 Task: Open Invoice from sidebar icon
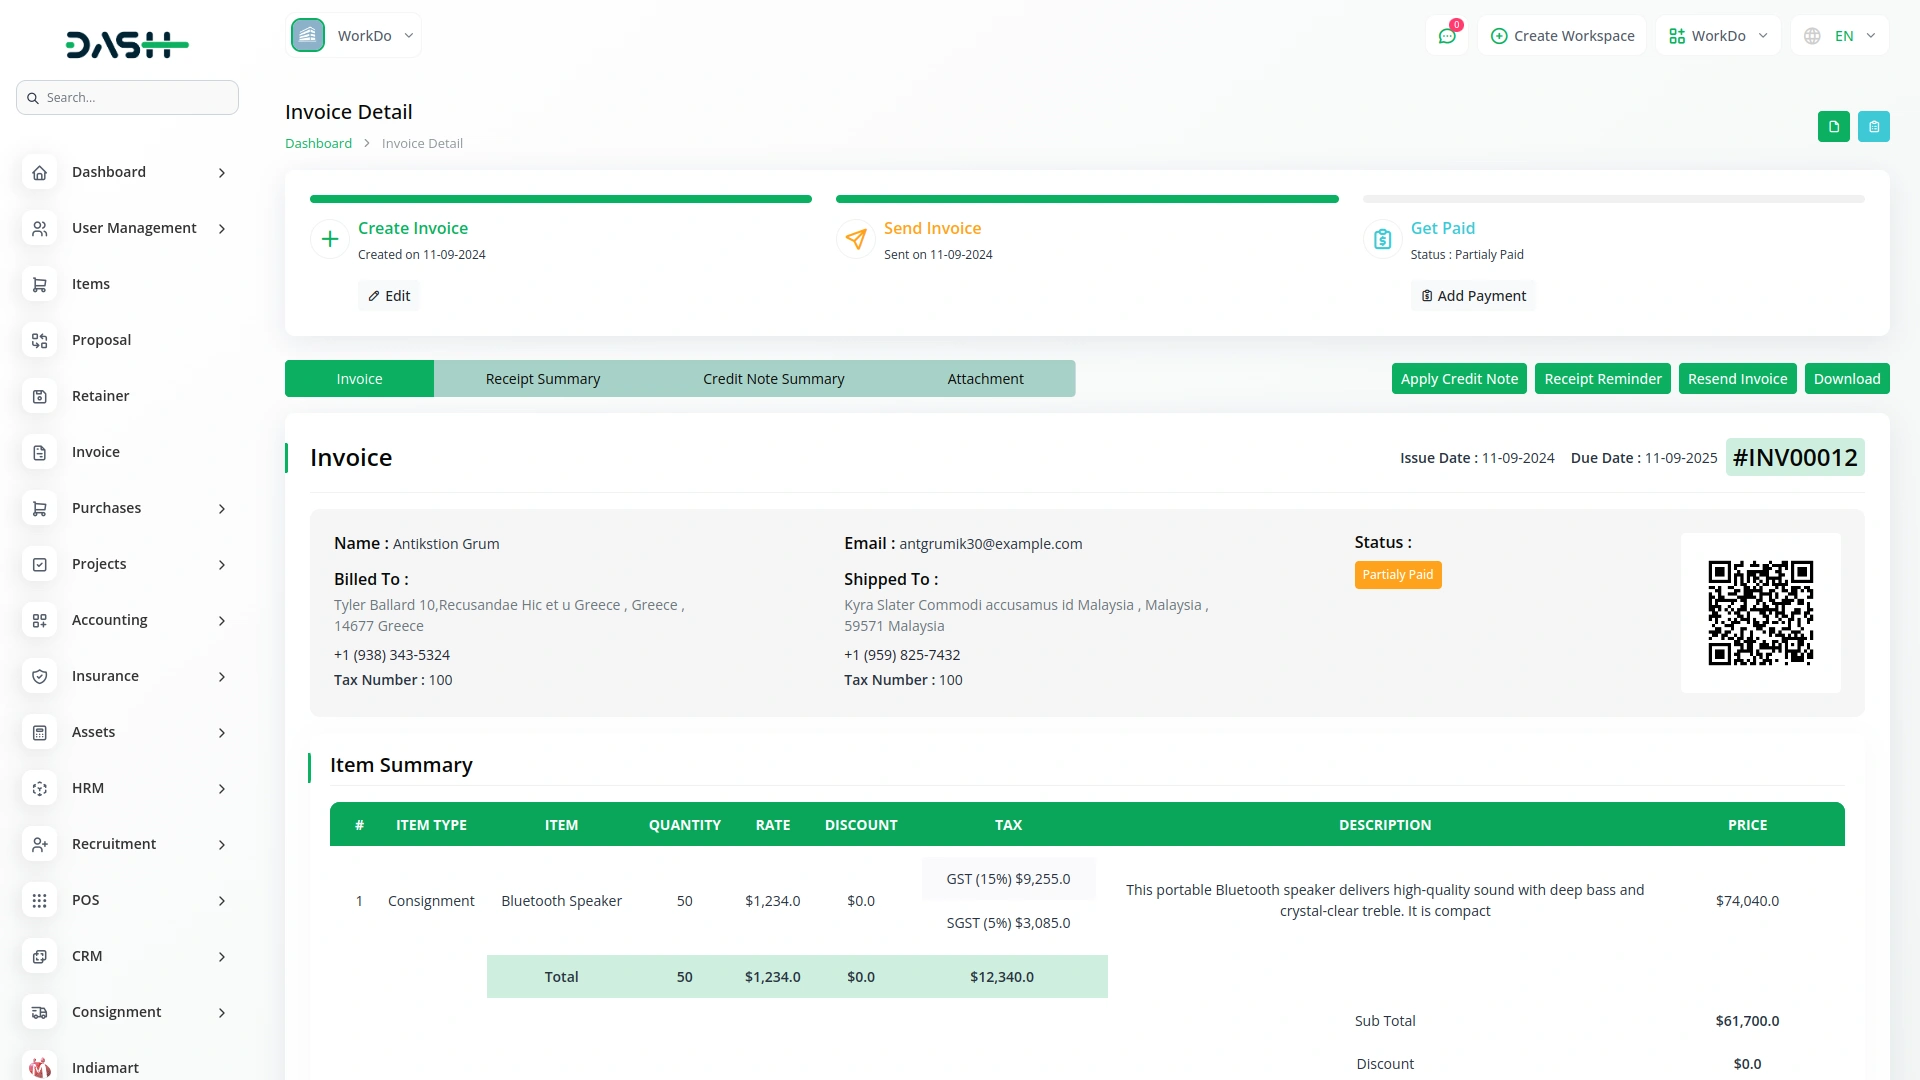(39, 453)
